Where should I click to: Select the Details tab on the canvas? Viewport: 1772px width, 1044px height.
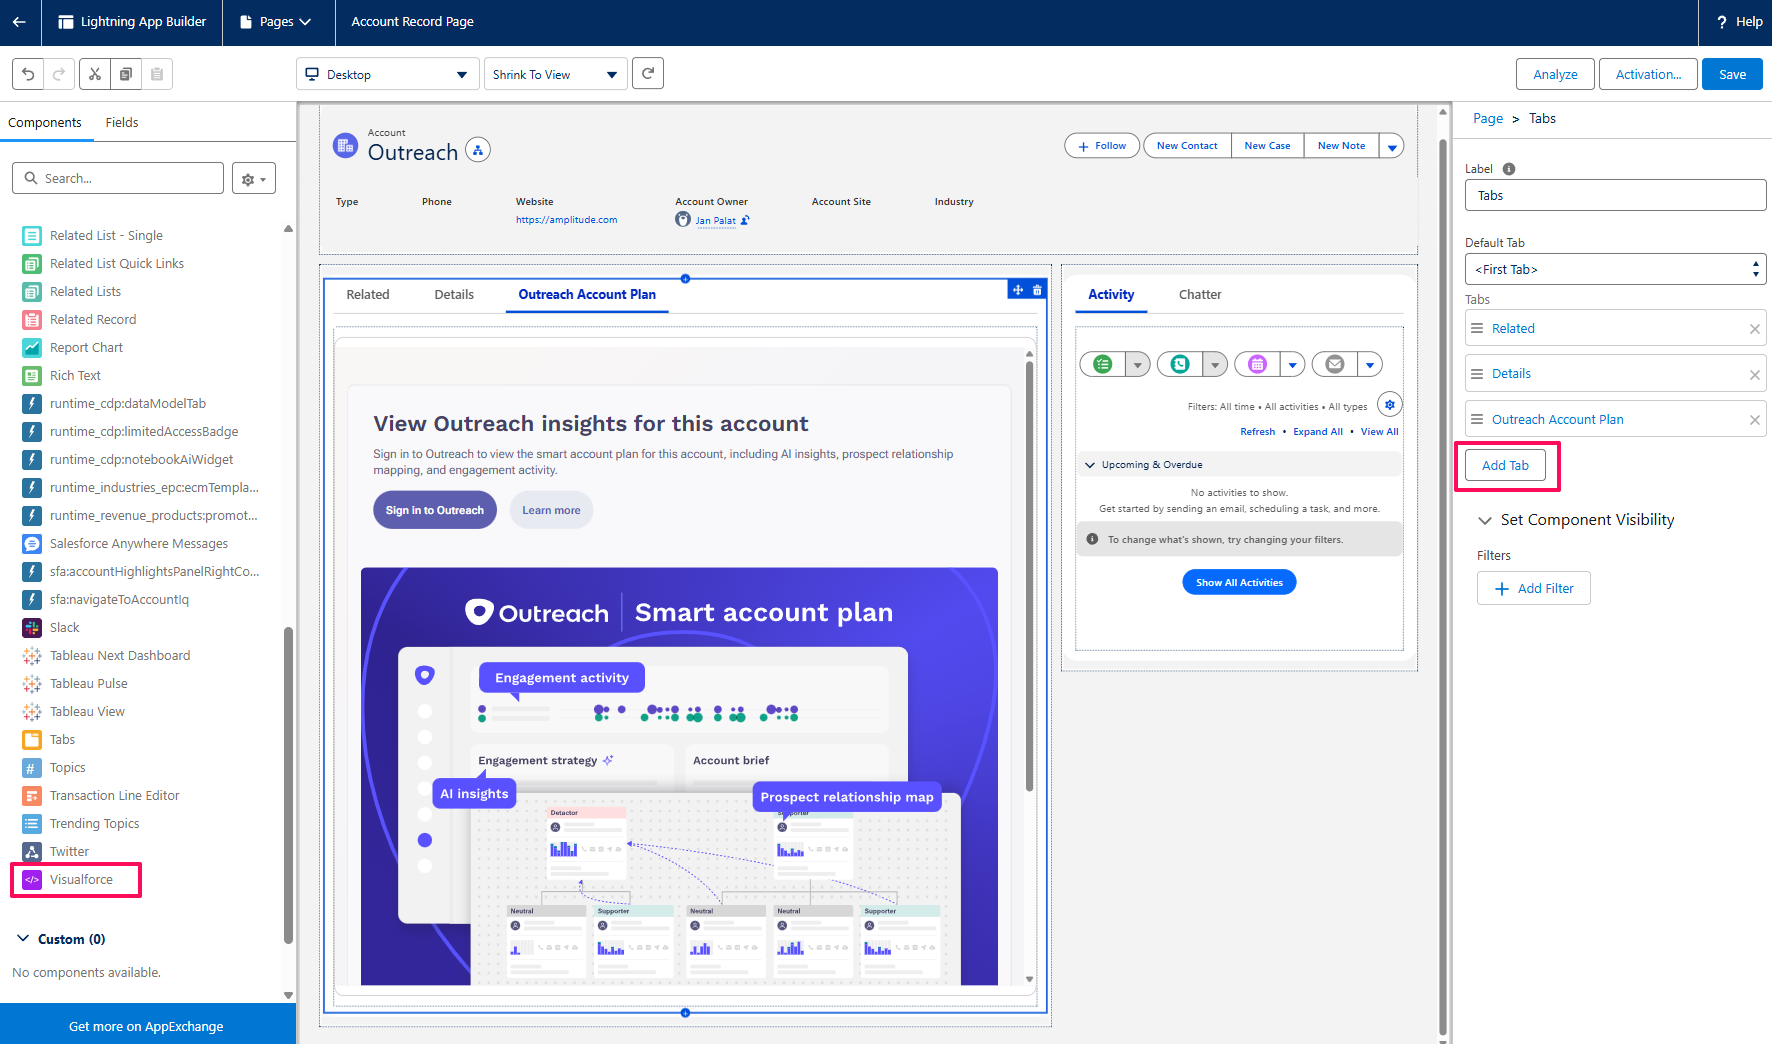(x=454, y=295)
